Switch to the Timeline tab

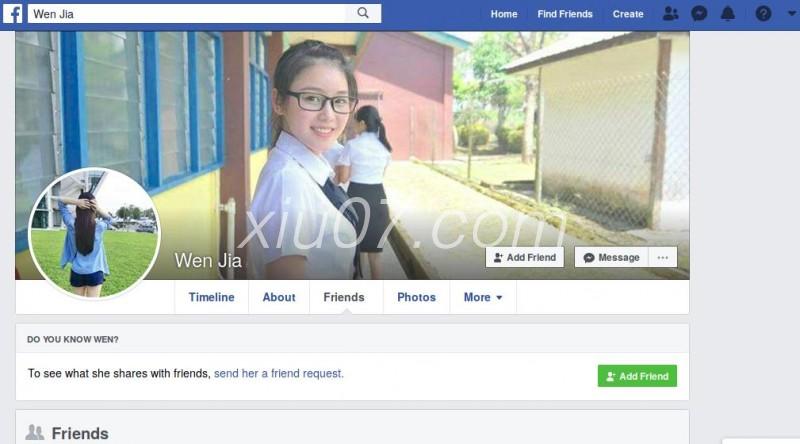(211, 297)
